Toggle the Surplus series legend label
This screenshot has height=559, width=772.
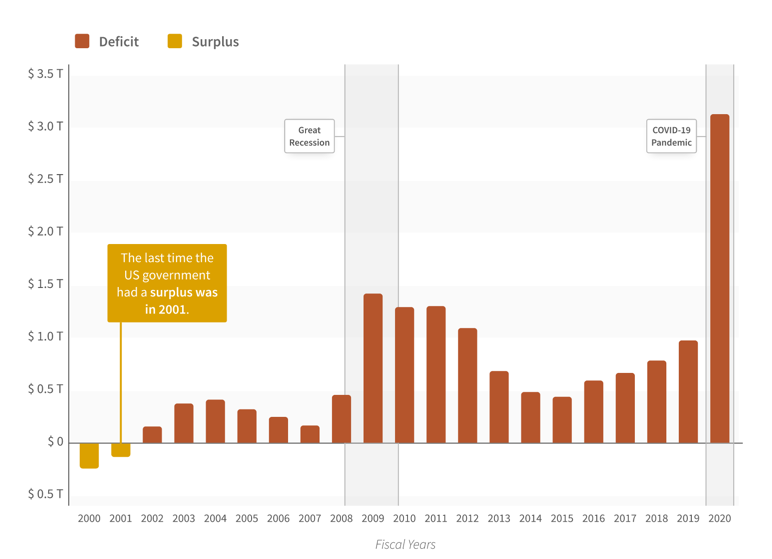click(215, 41)
